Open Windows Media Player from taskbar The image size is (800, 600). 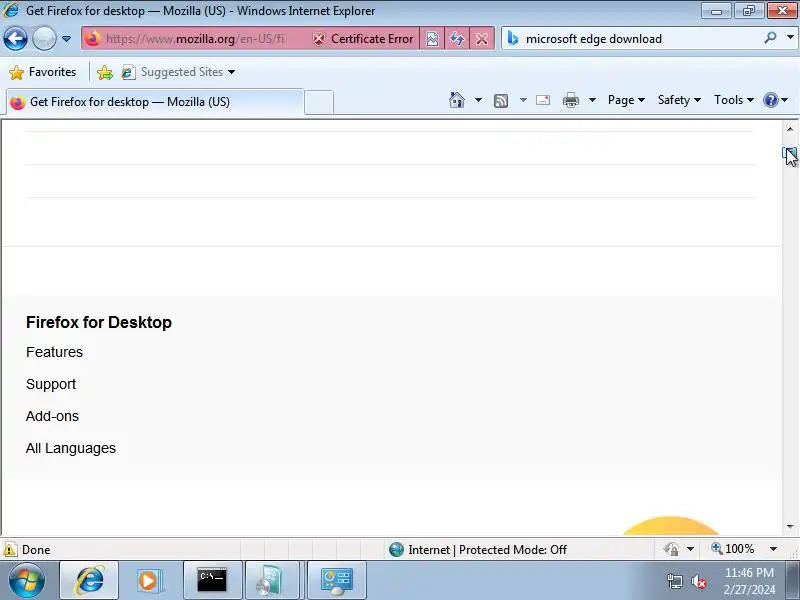tap(150, 580)
